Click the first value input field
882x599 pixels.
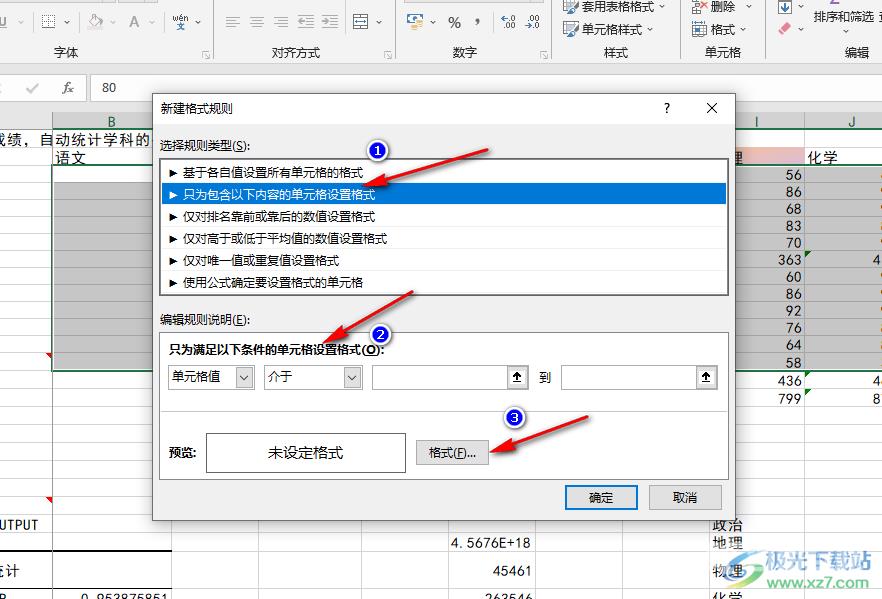440,377
